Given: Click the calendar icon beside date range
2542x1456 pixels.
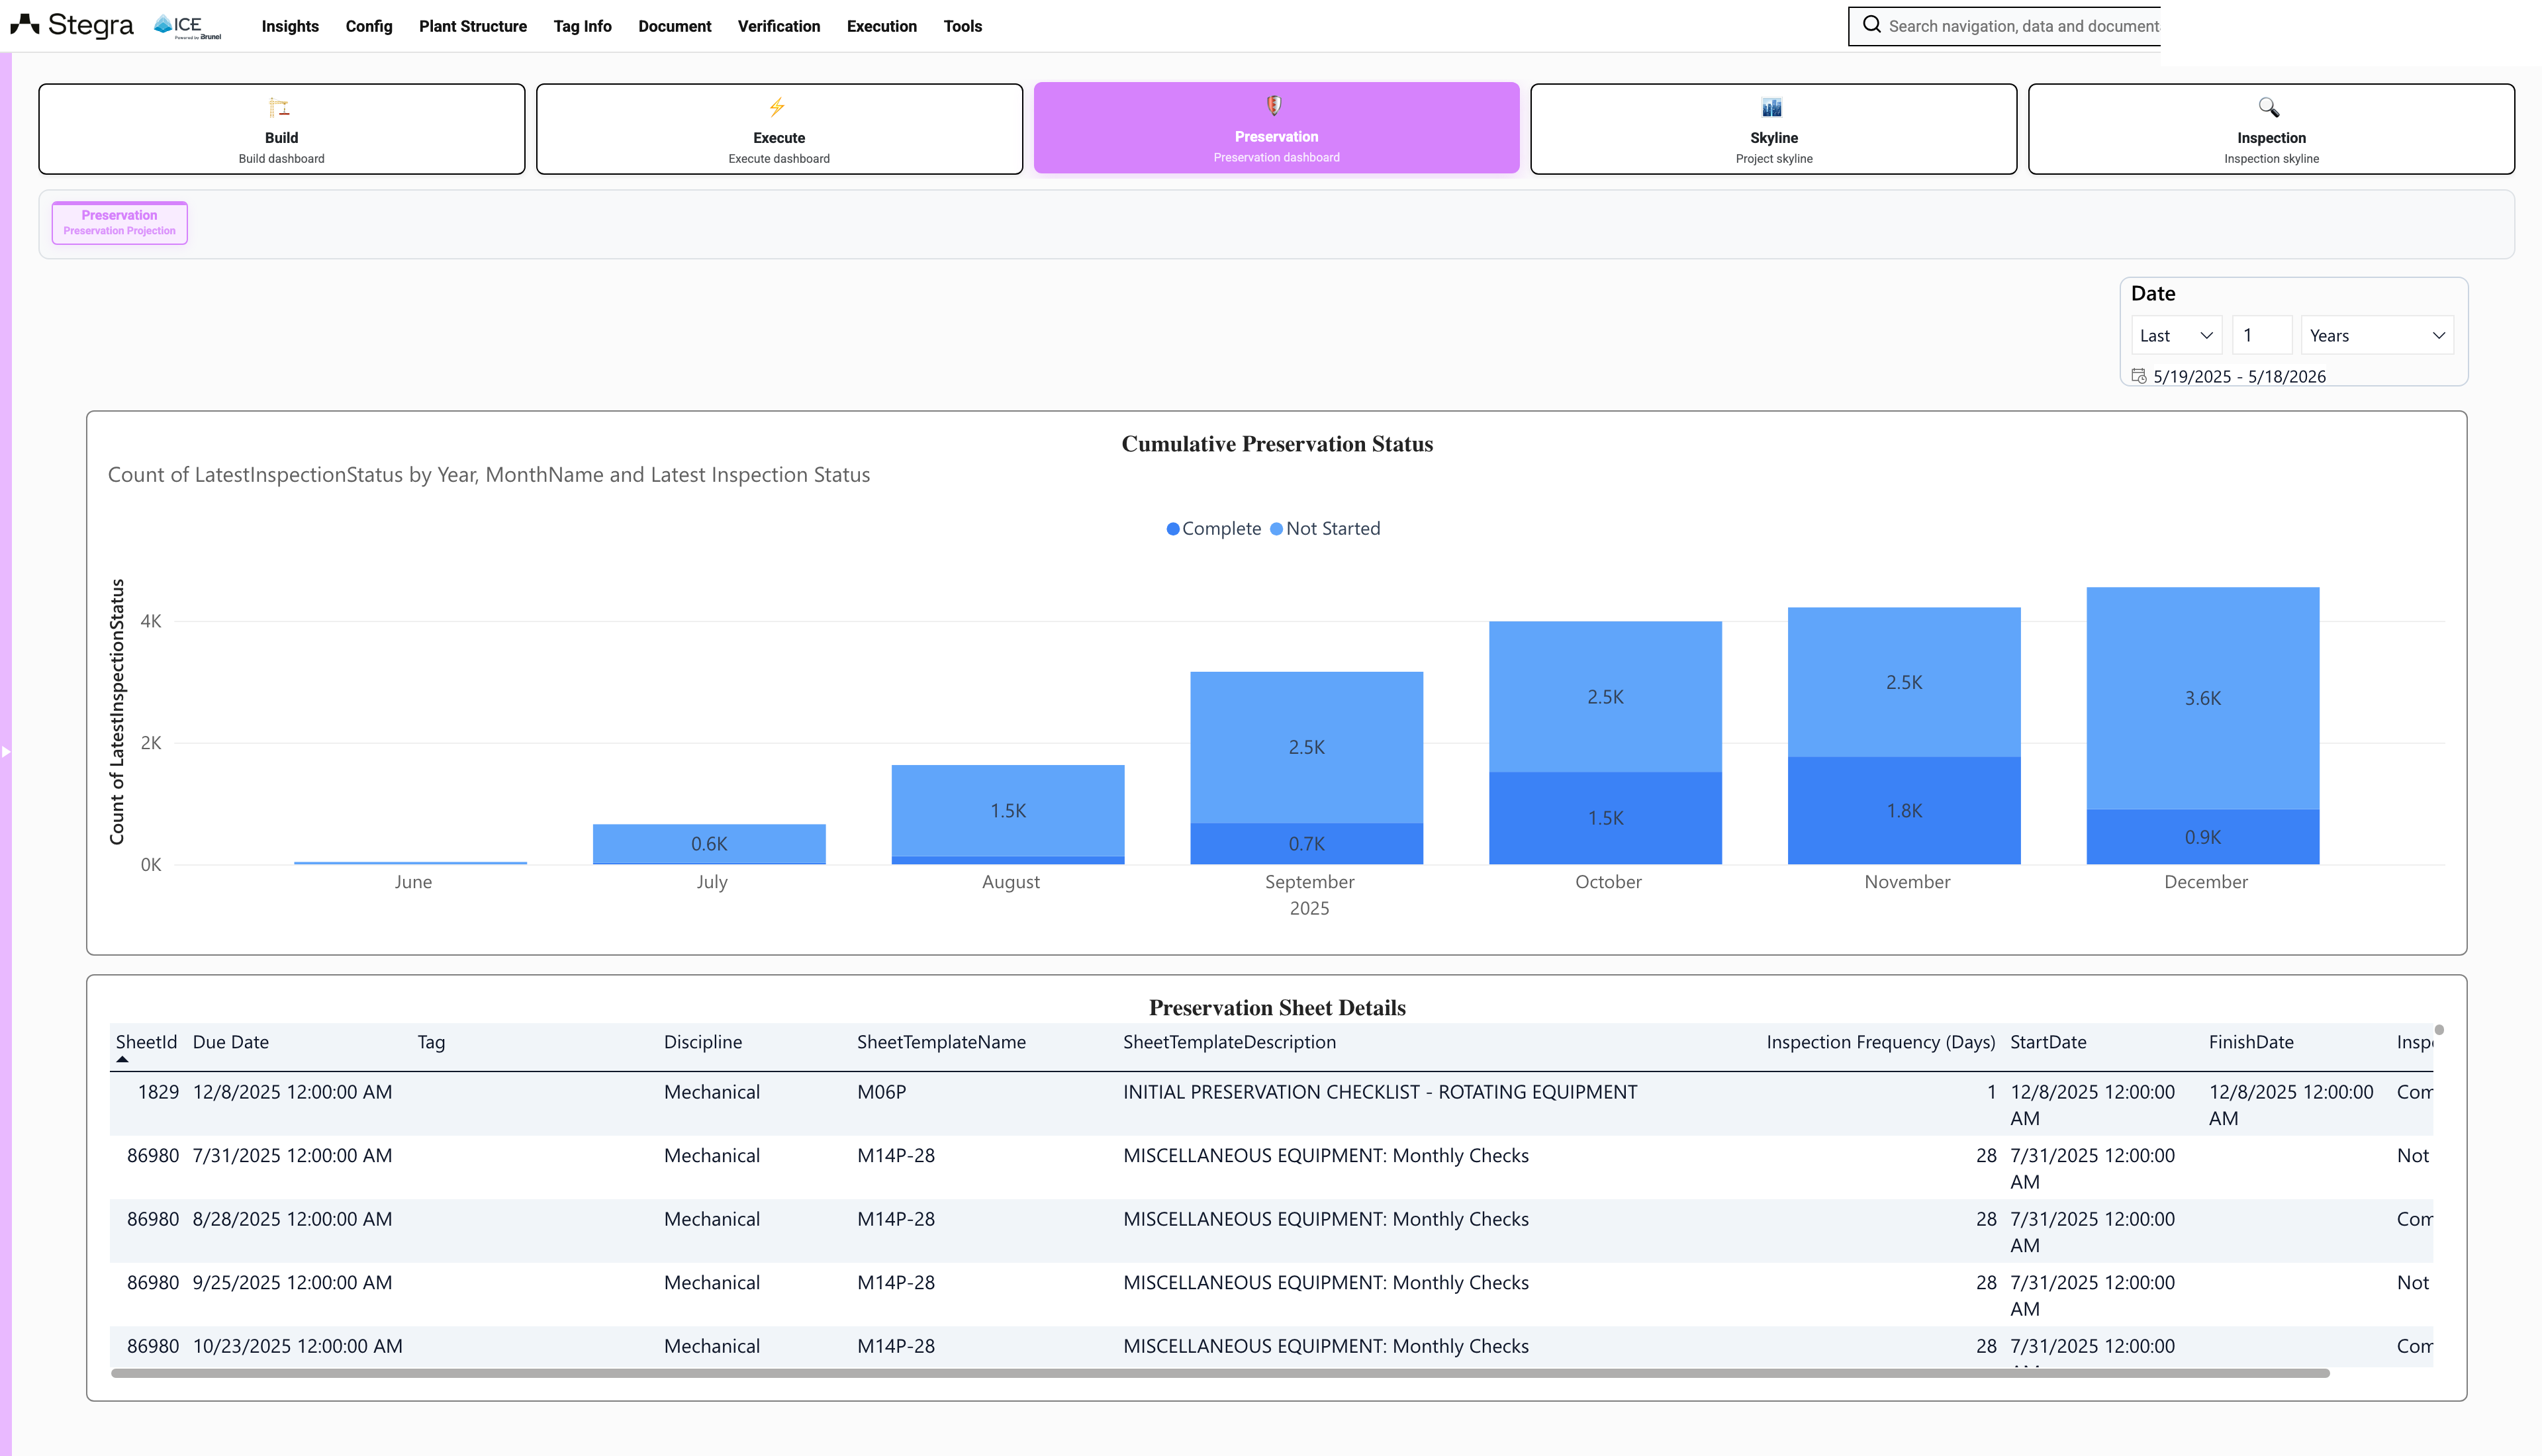Looking at the screenshot, I should coord(2139,376).
